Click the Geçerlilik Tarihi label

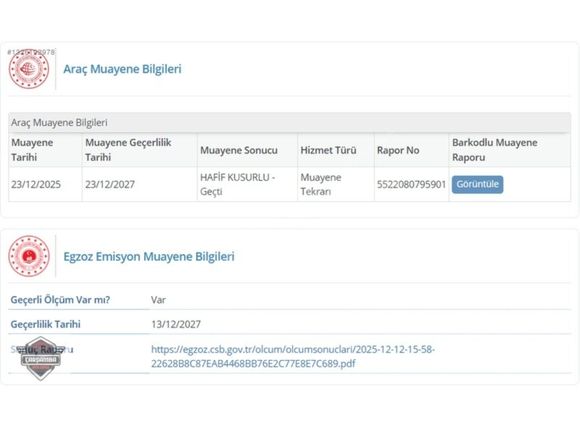coord(45,324)
